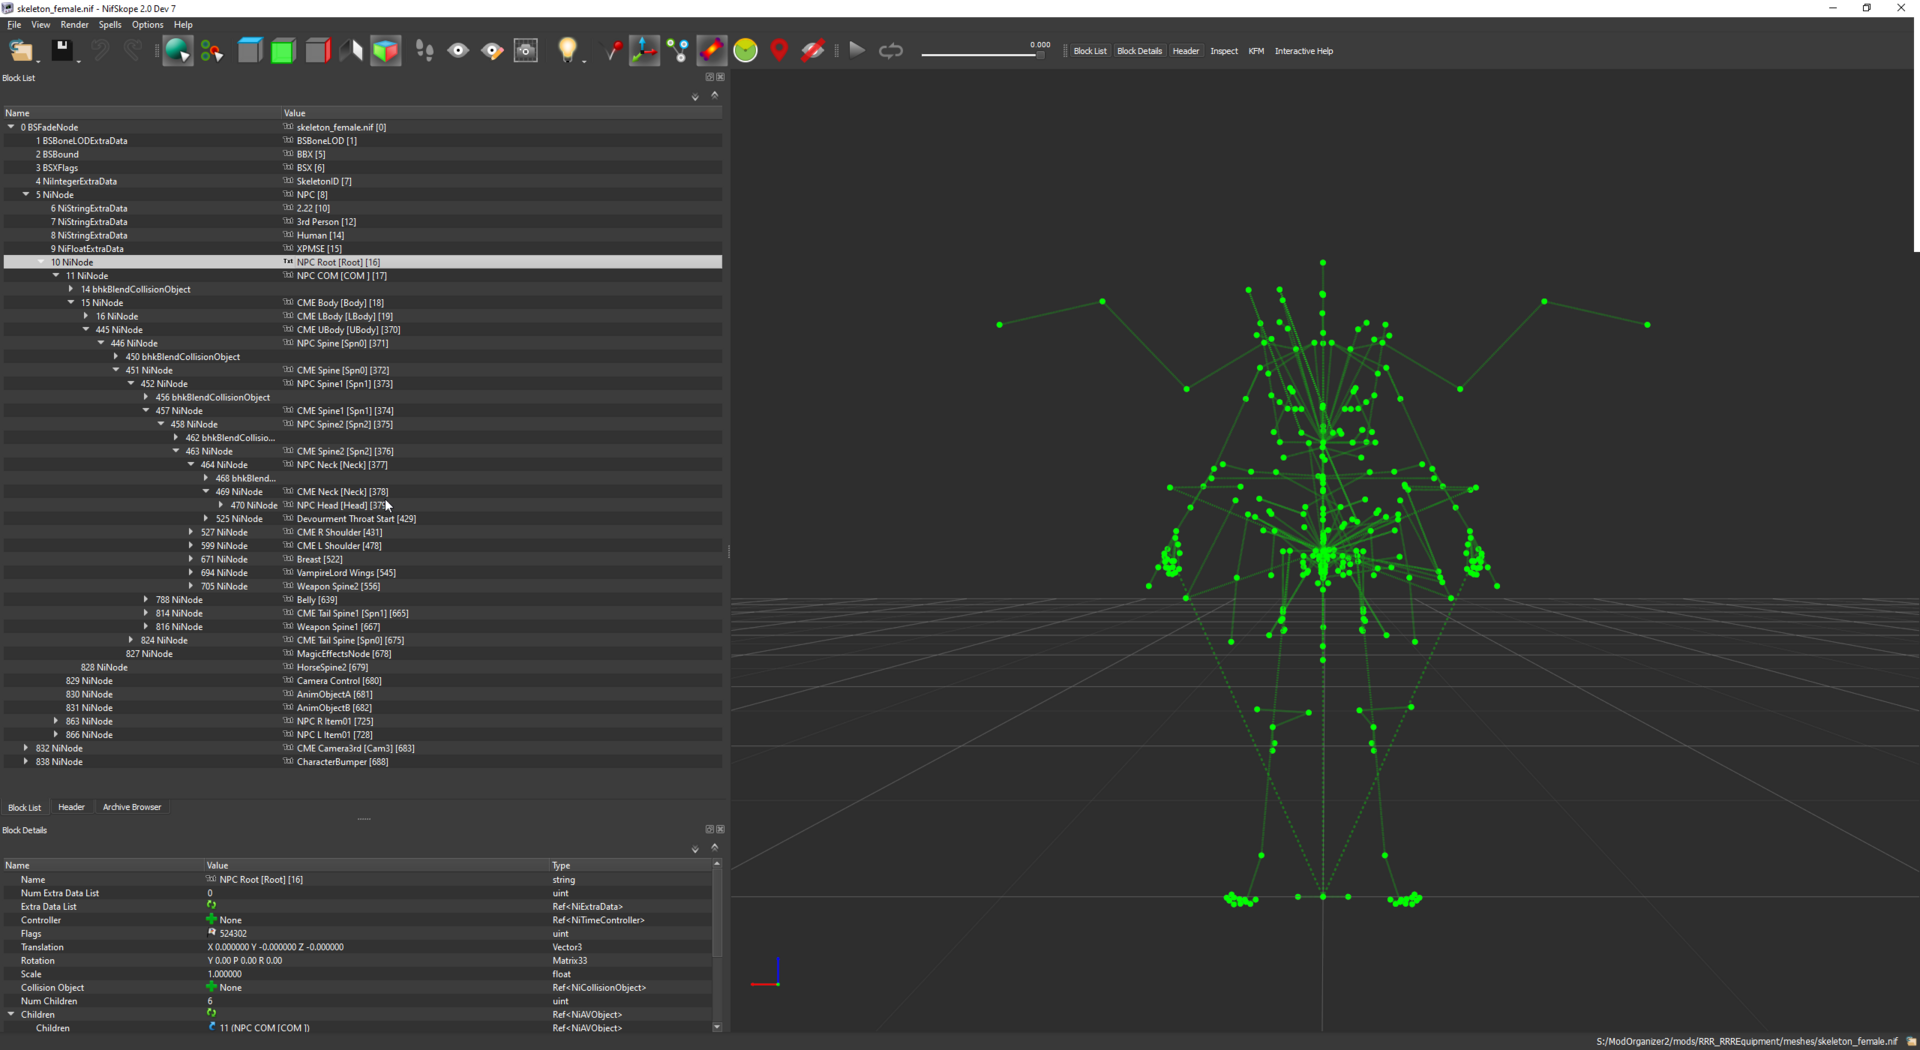1920x1050 pixels.
Task: Select the object picking sphere tool
Action: pyautogui.click(x=177, y=51)
